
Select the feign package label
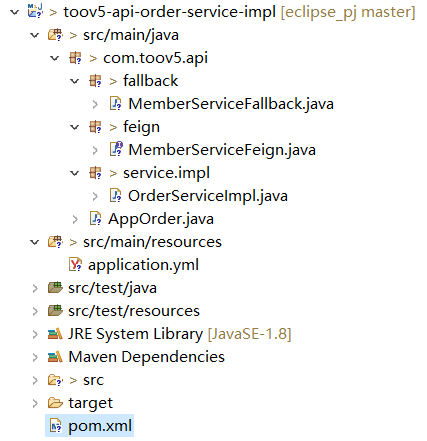tap(141, 128)
